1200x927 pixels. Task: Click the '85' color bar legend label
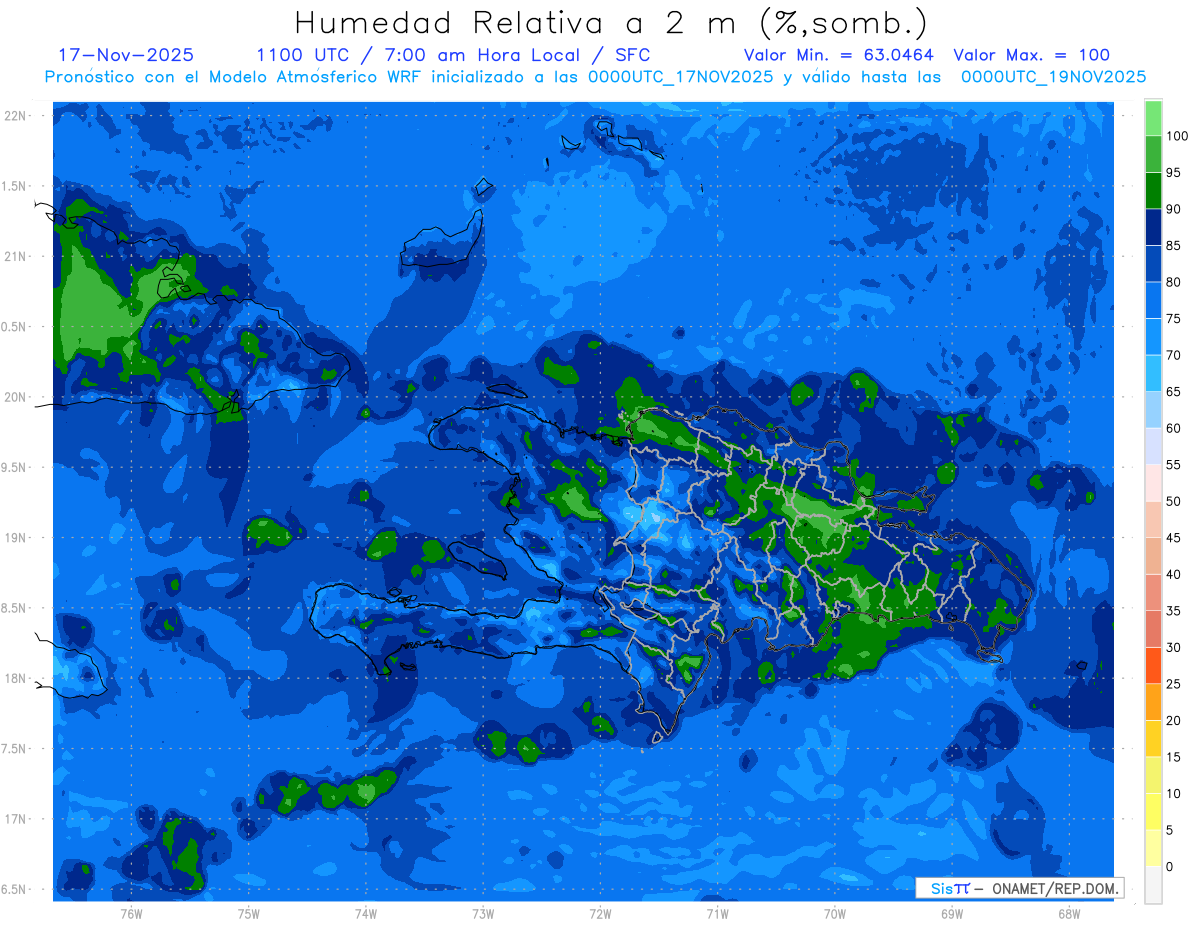tap(1173, 245)
